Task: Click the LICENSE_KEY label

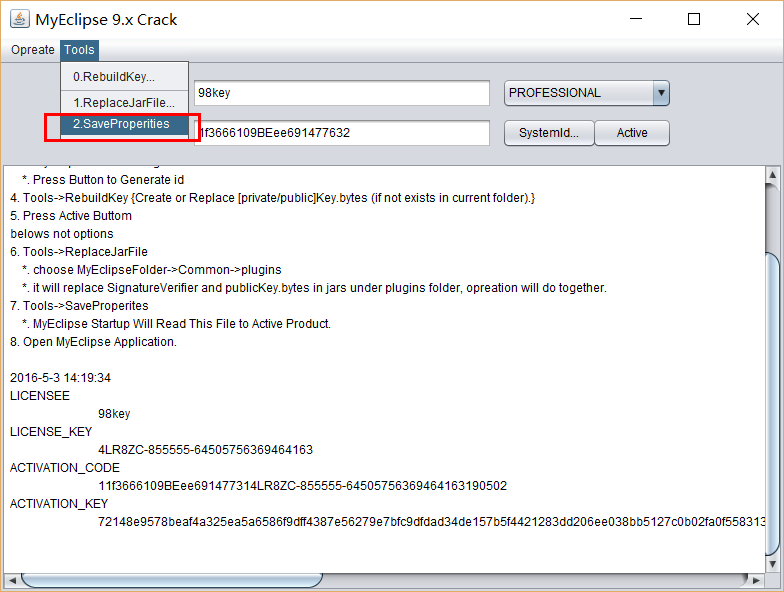Action: pos(51,432)
